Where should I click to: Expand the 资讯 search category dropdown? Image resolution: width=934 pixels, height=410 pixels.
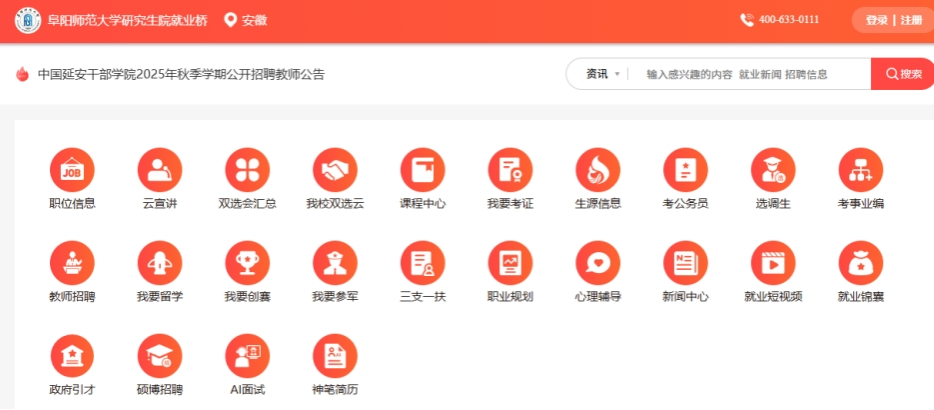pyautogui.click(x=603, y=74)
